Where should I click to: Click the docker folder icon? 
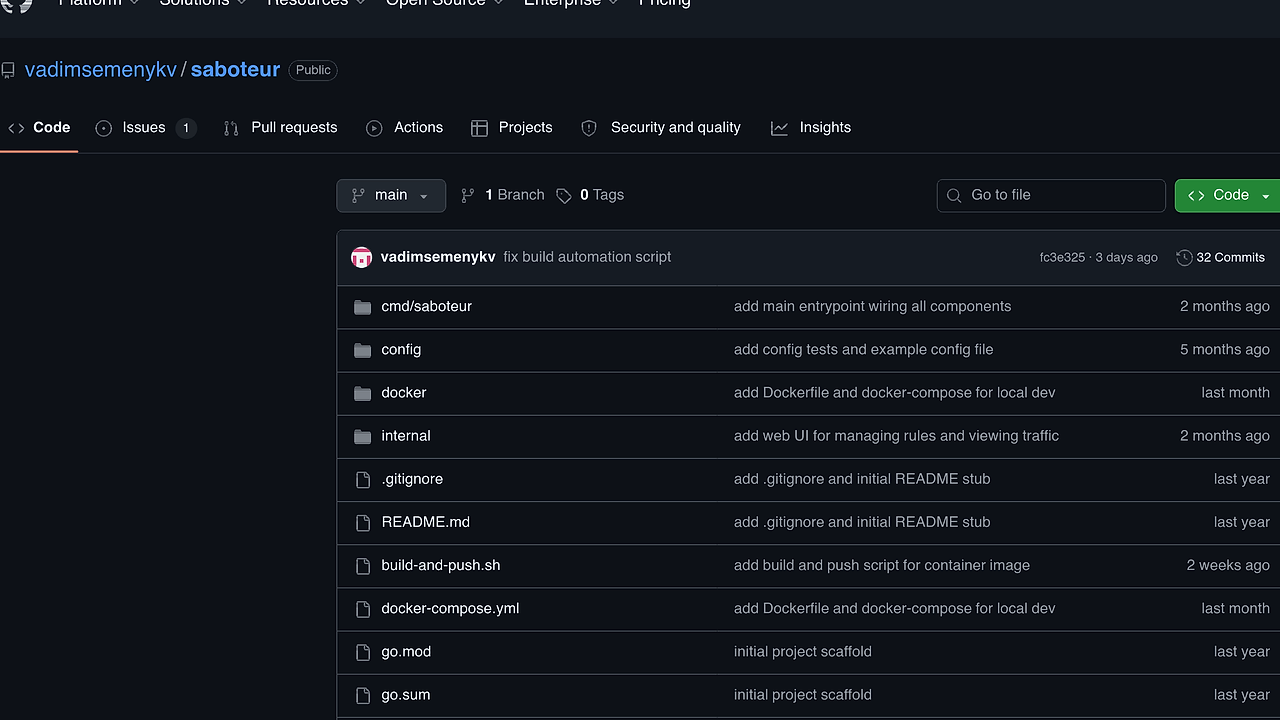(363, 393)
